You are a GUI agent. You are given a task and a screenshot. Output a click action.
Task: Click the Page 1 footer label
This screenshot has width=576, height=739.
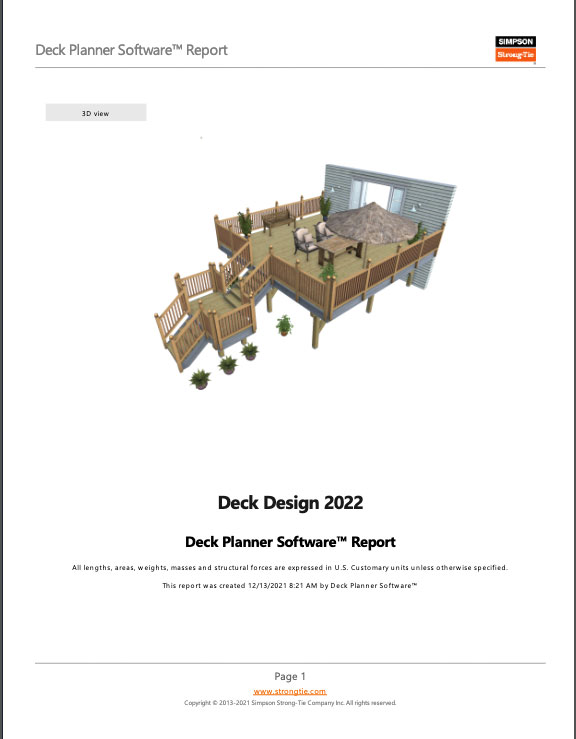pyautogui.click(x=290, y=676)
